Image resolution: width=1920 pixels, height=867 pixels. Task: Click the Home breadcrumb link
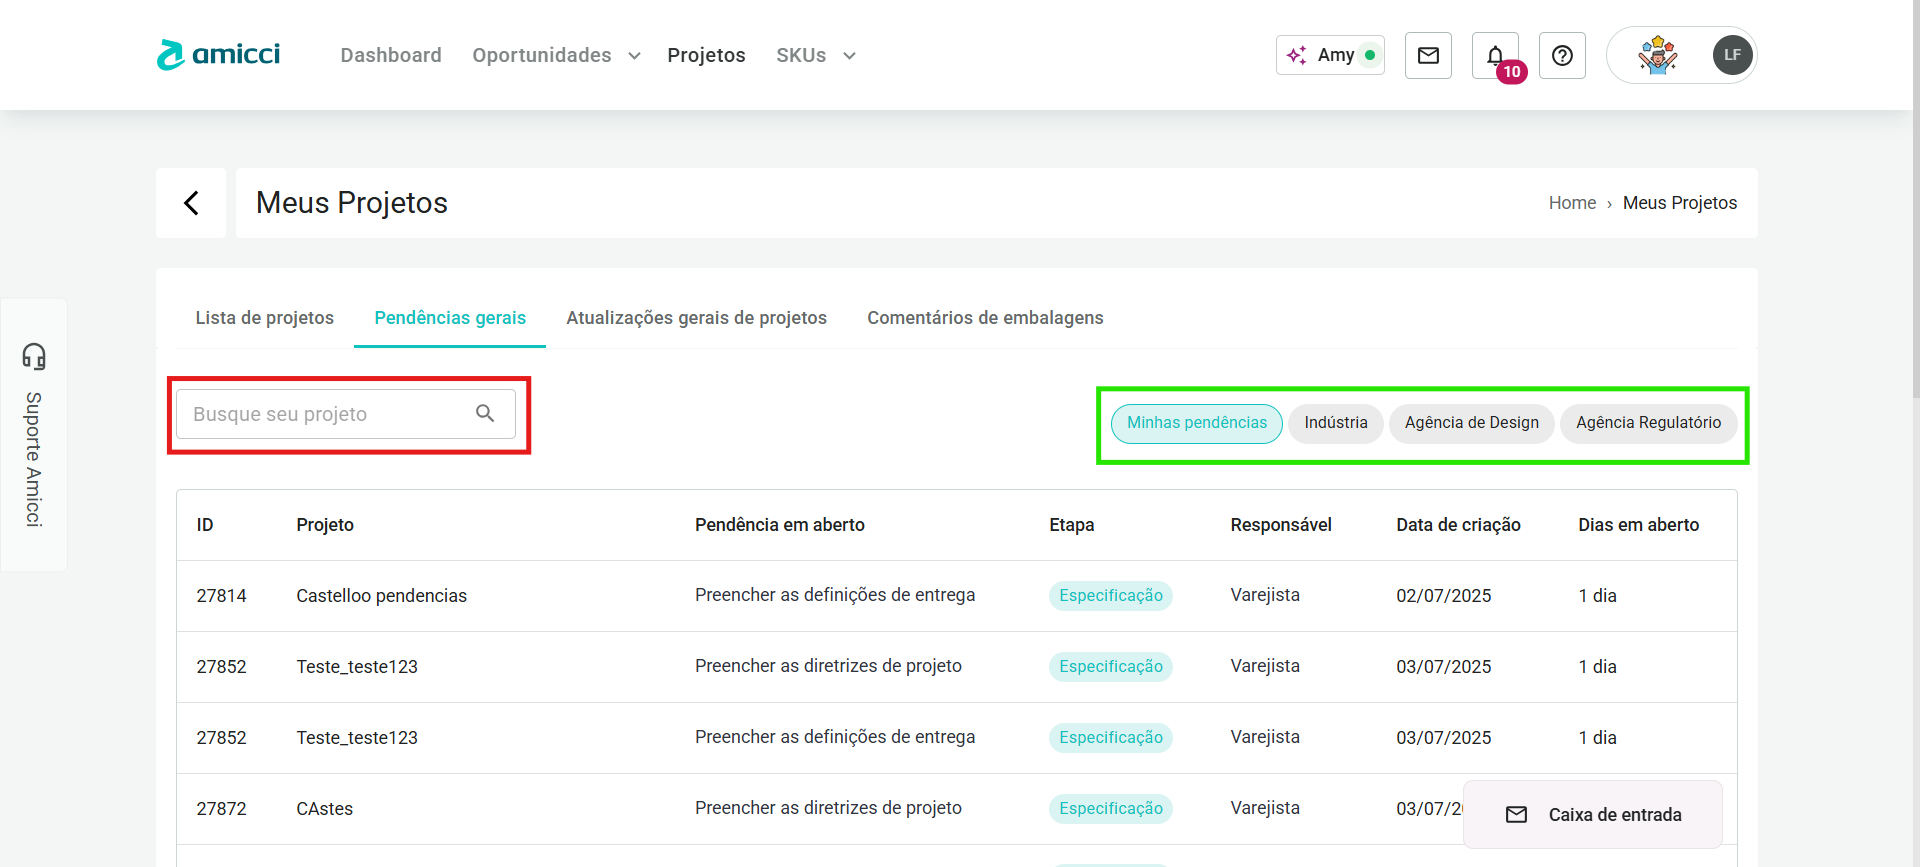tap(1572, 203)
